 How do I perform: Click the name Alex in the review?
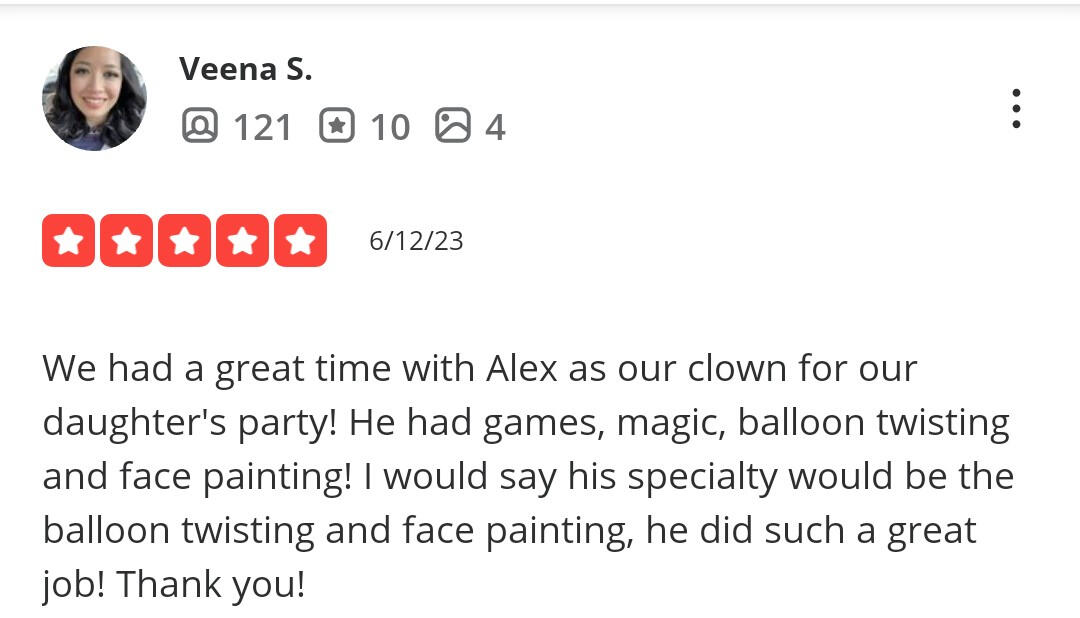(x=522, y=369)
